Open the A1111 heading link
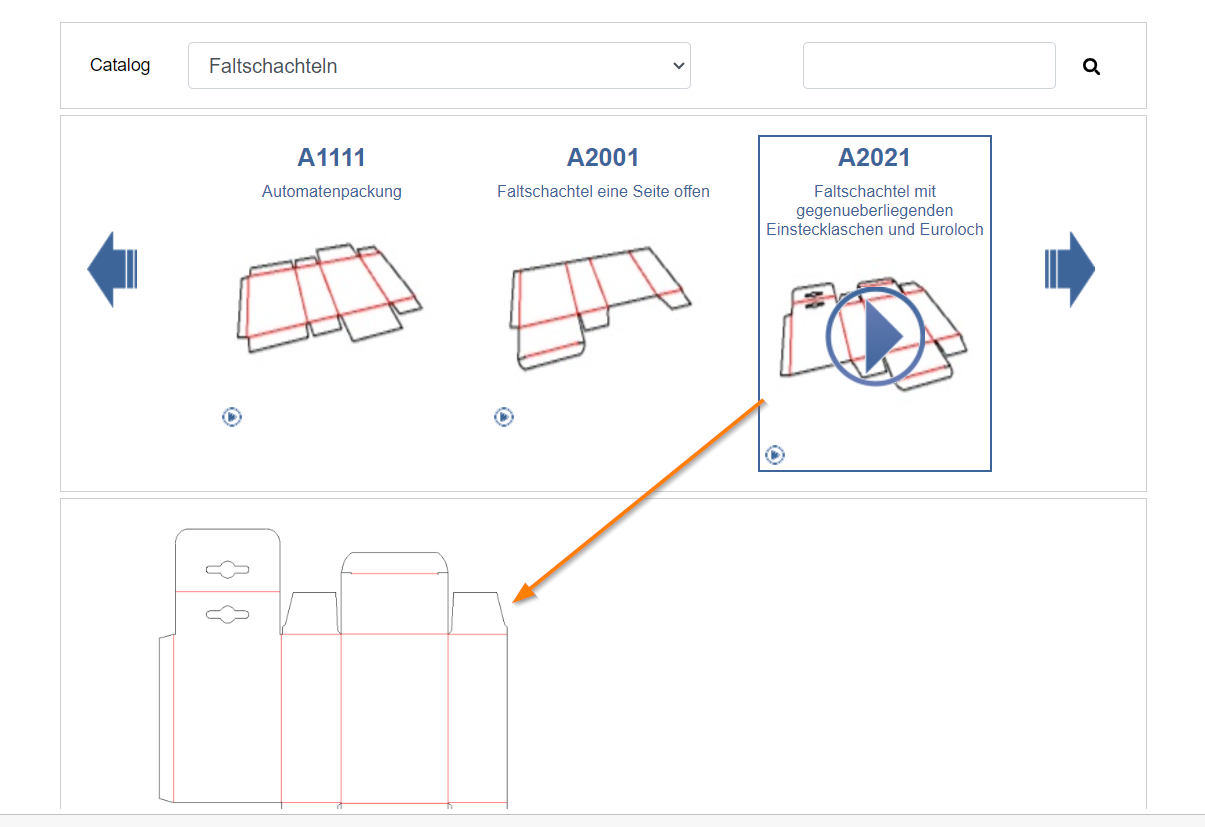The image size is (1205, 827). (x=332, y=157)
